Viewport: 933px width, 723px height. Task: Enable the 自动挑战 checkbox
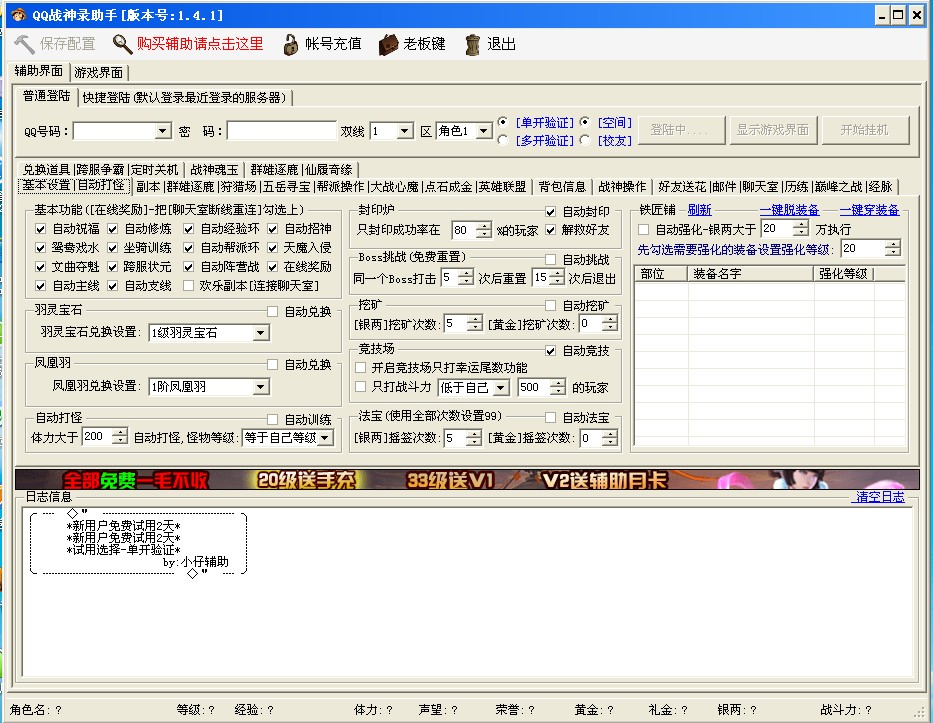(x=550, y=259)
